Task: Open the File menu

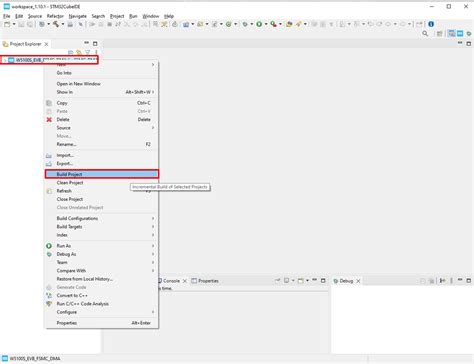Action: [7, 16]
